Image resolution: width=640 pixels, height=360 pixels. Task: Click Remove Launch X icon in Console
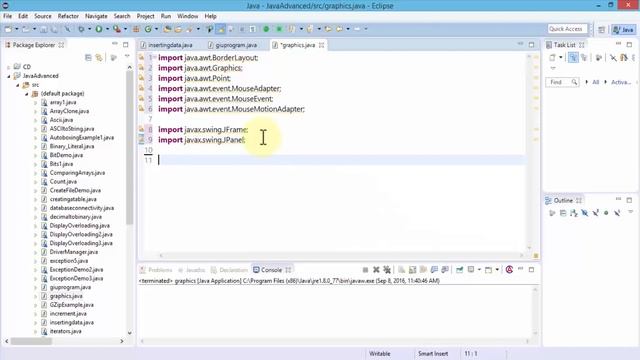pyautogui.click(x=376, y=270)
